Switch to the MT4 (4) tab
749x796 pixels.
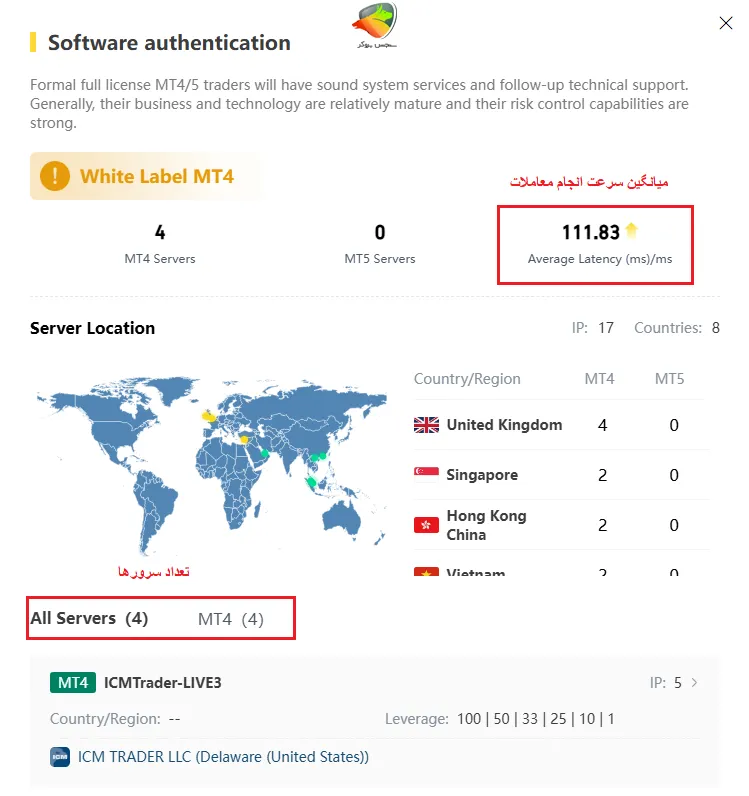pyautogui.click(x=230, y=619)
